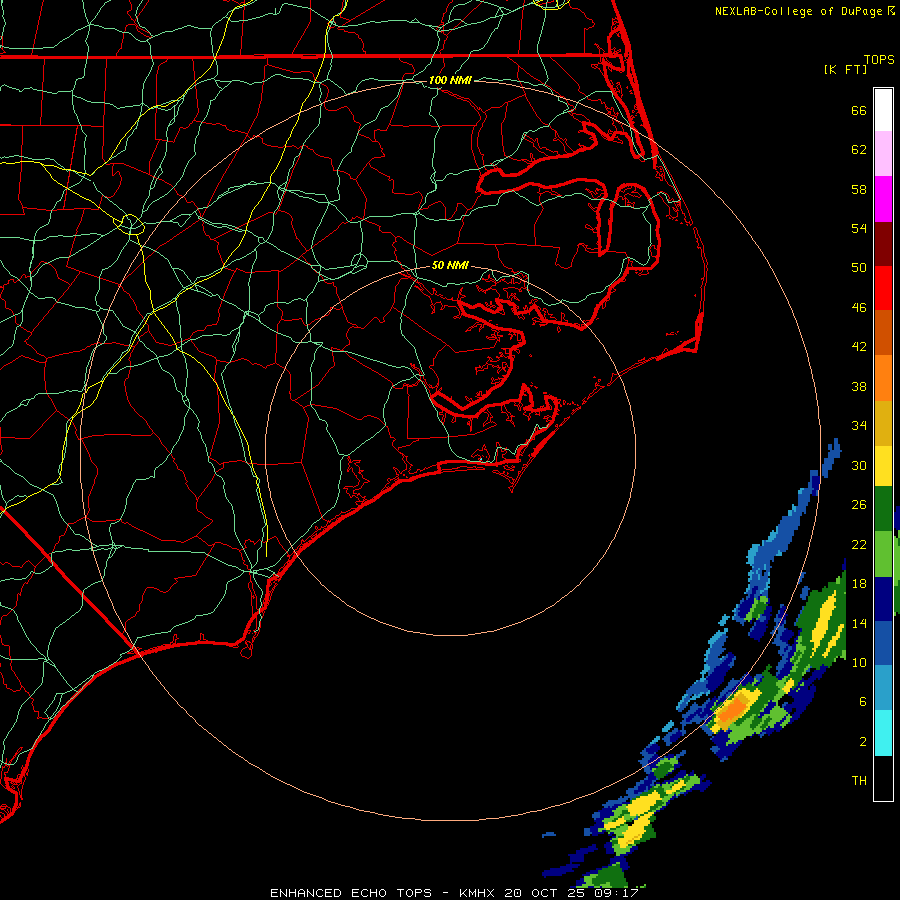This screenshot has height=900, width=900.
Task: Click the legend value 66
Action: click(x=859, y=110)
